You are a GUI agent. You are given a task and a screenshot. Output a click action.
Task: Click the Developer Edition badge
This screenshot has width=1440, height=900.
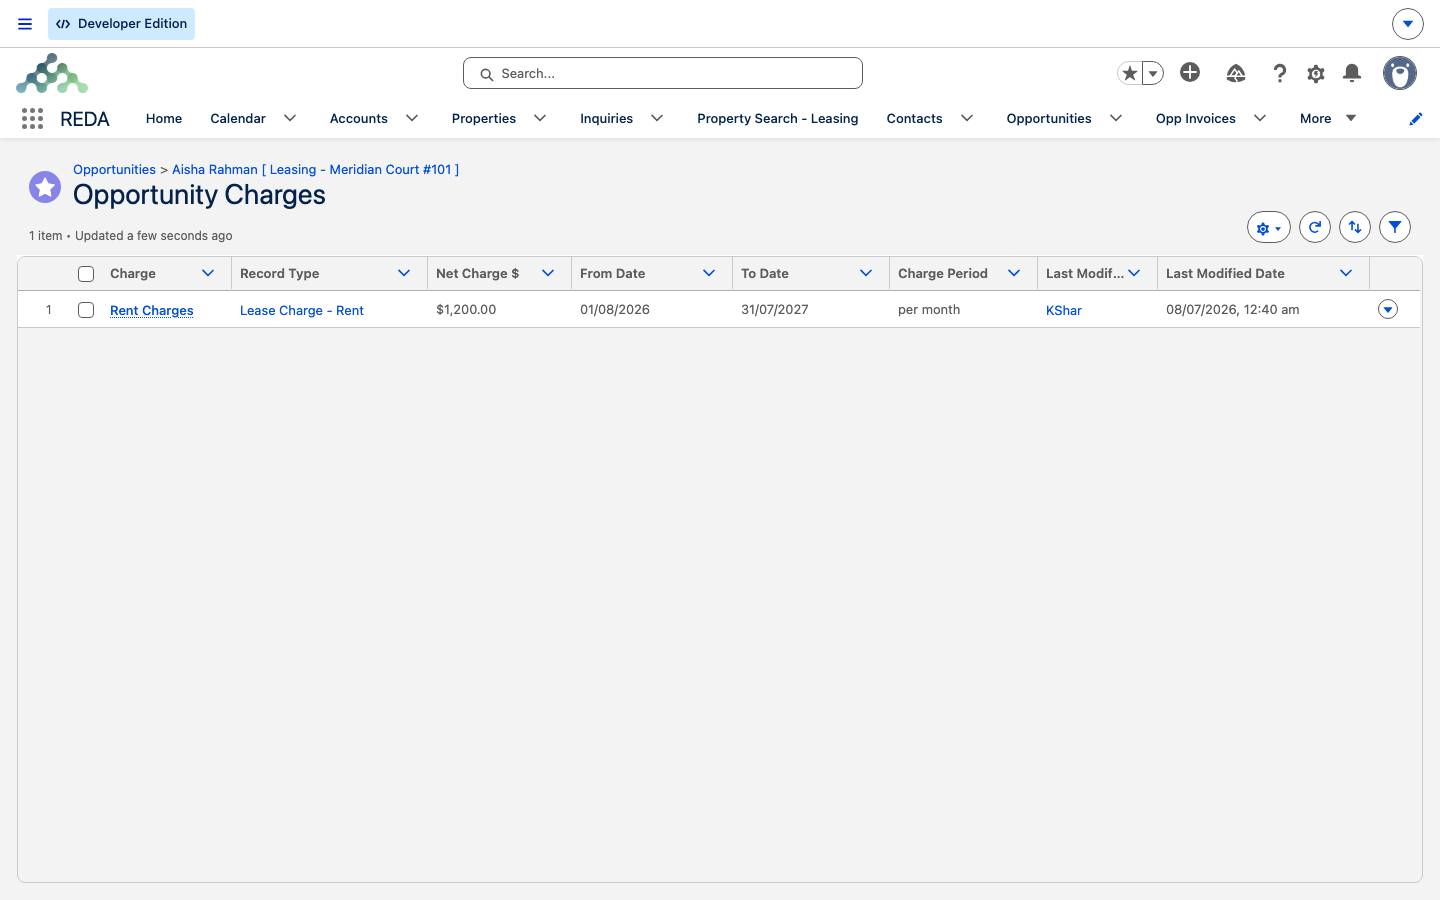[121, 24]
